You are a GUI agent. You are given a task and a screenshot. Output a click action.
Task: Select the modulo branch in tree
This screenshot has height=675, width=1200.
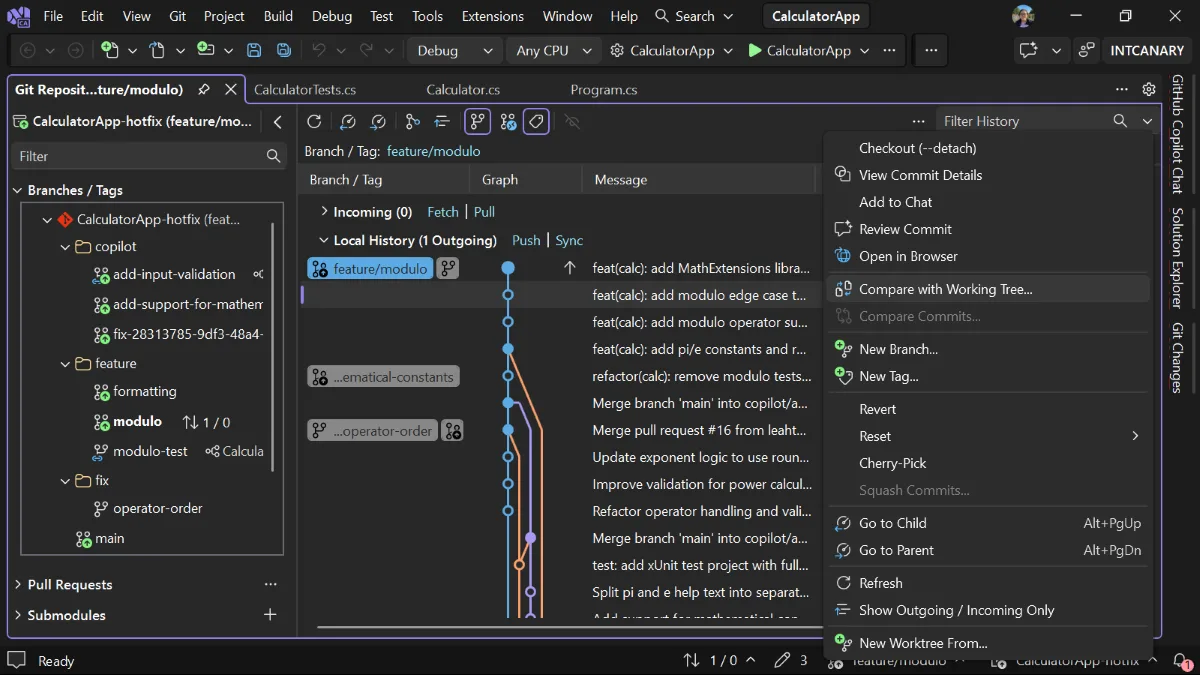tap(137, 422)
